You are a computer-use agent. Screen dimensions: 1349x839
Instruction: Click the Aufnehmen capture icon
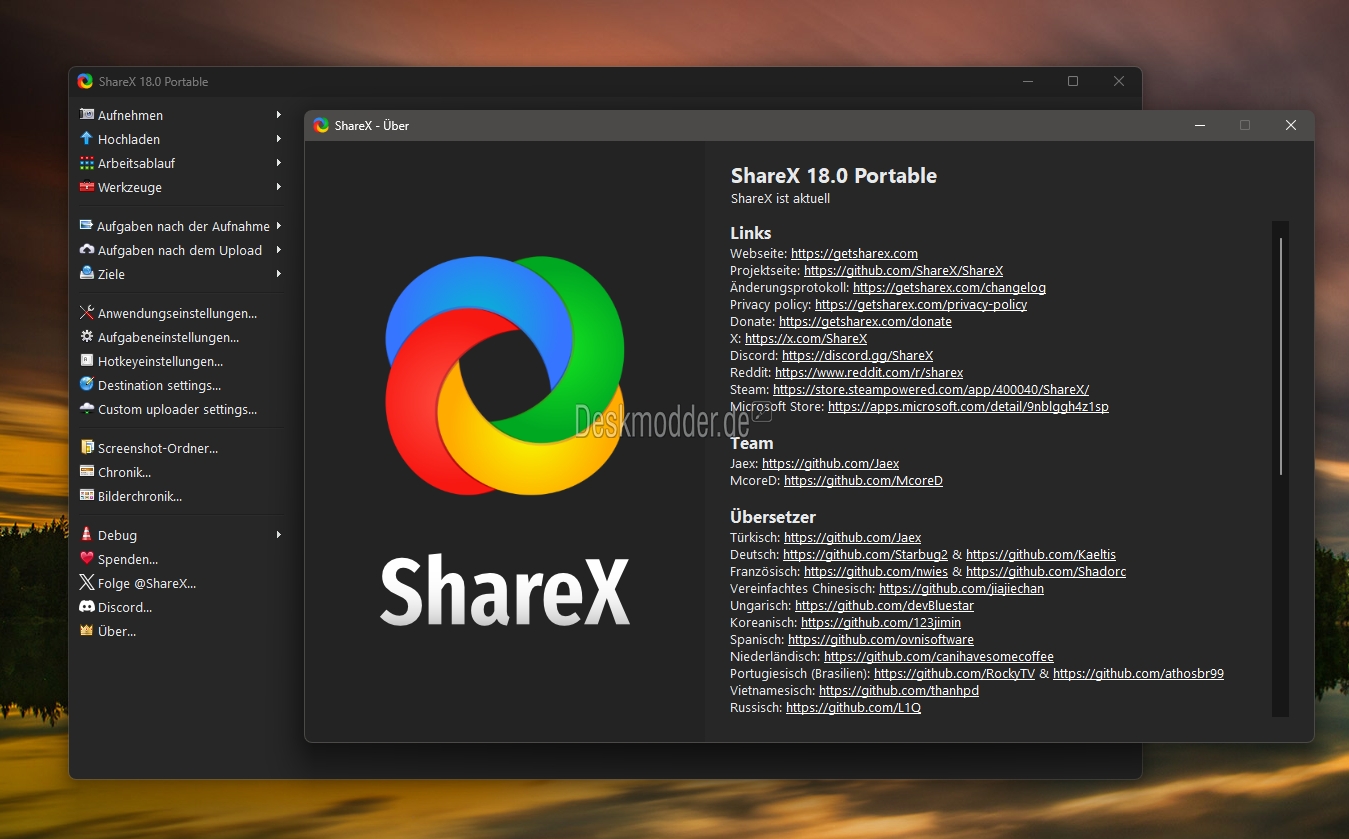pyautogui.click(x=87, y=115)
